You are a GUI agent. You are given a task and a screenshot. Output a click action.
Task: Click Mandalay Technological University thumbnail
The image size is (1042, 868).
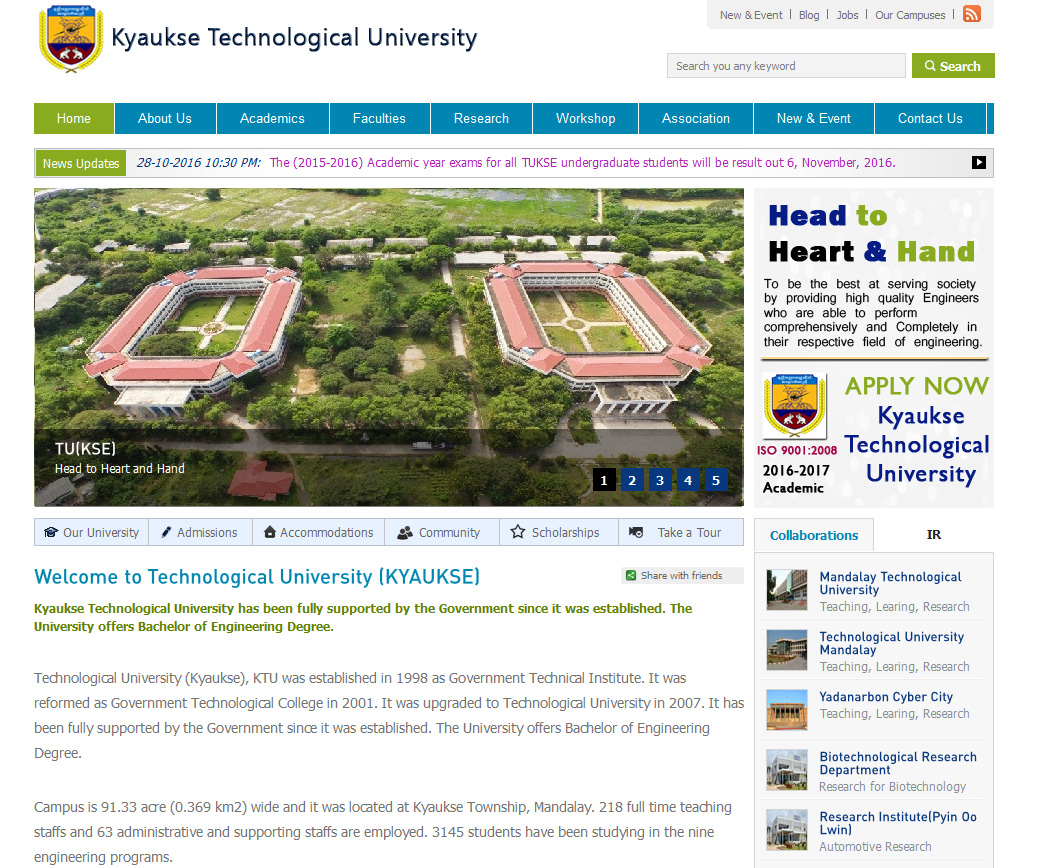[x=787, y=590]
